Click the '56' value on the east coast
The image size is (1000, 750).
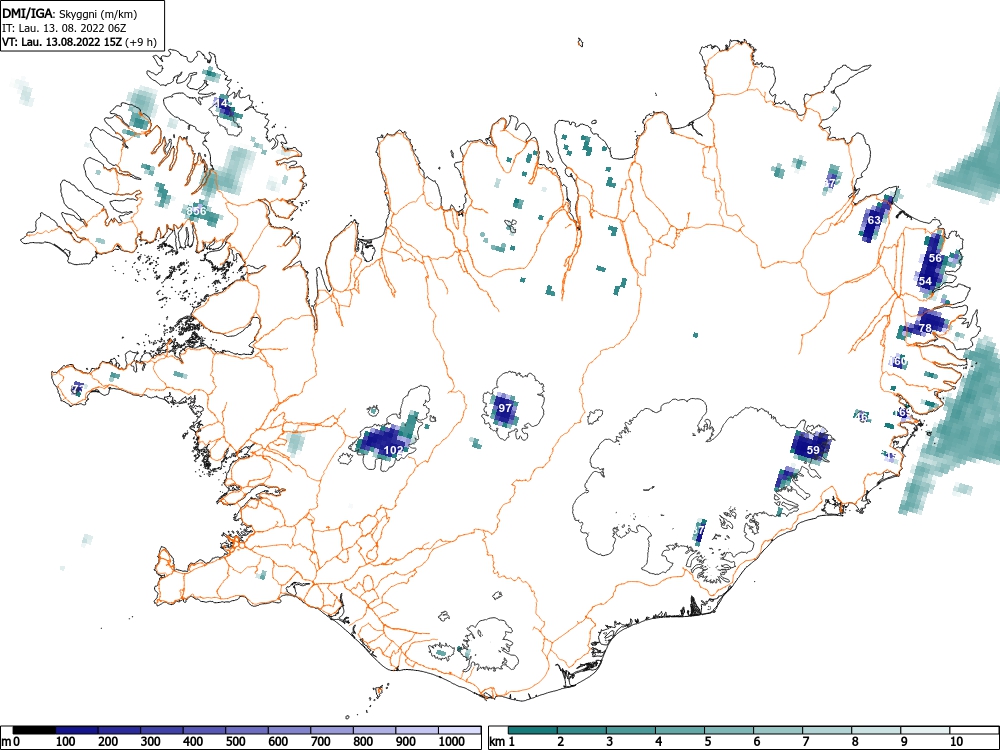935,258
